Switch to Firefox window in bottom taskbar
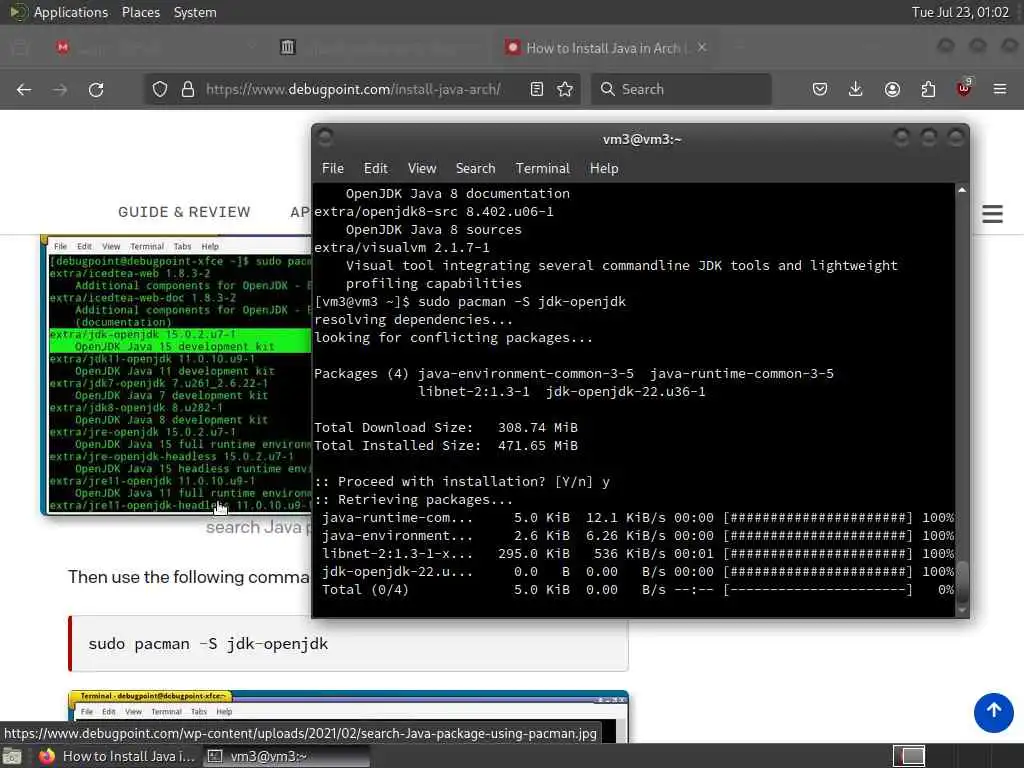 point(116,756)
